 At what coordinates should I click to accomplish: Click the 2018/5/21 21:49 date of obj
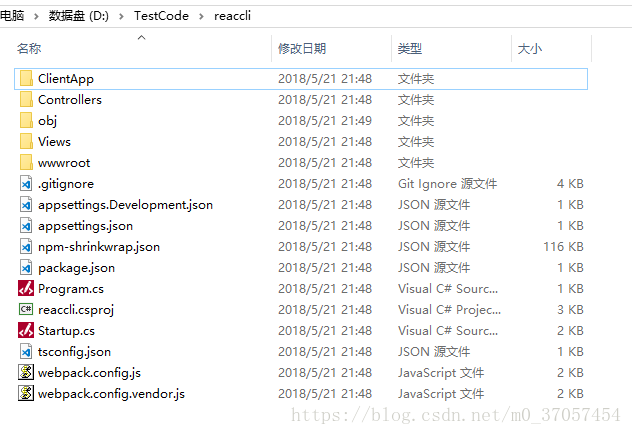coord(325,121)
